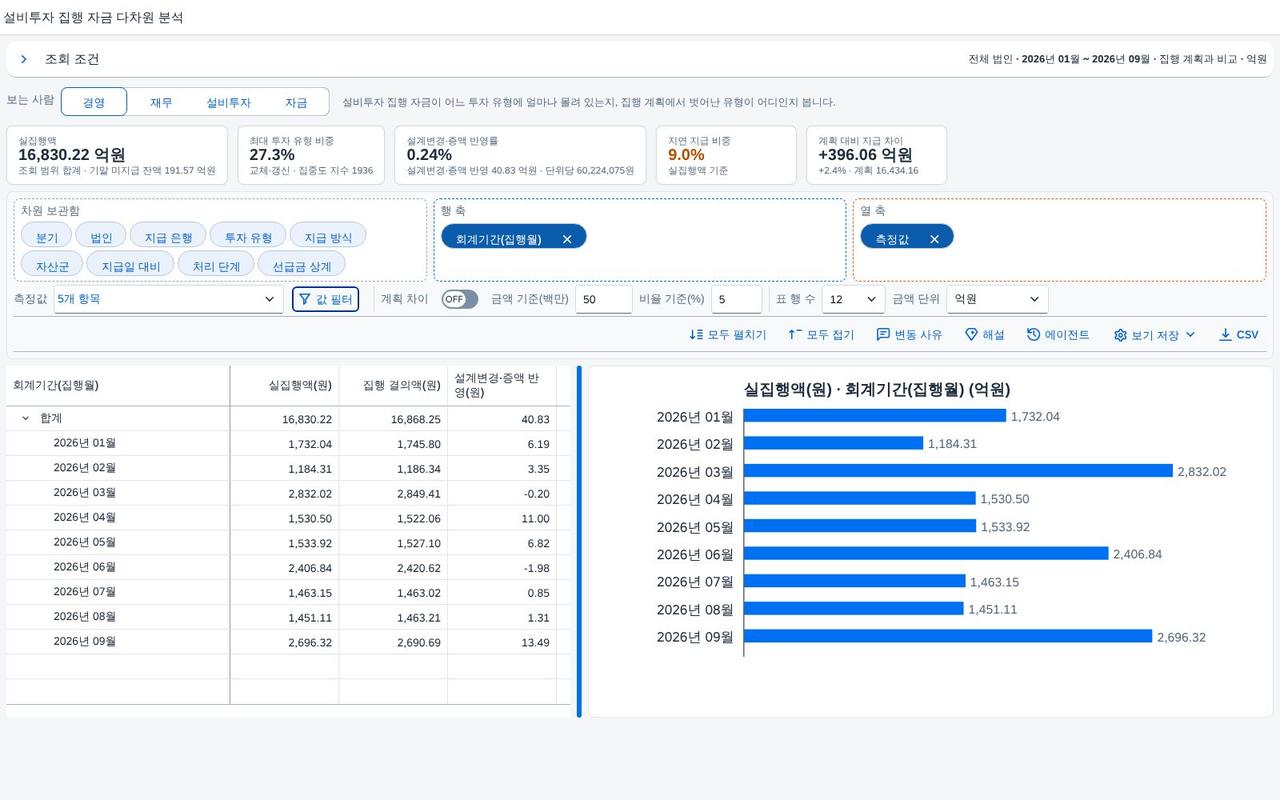
Task: Launch the 에이전트 button
Action: point(1058,335)
